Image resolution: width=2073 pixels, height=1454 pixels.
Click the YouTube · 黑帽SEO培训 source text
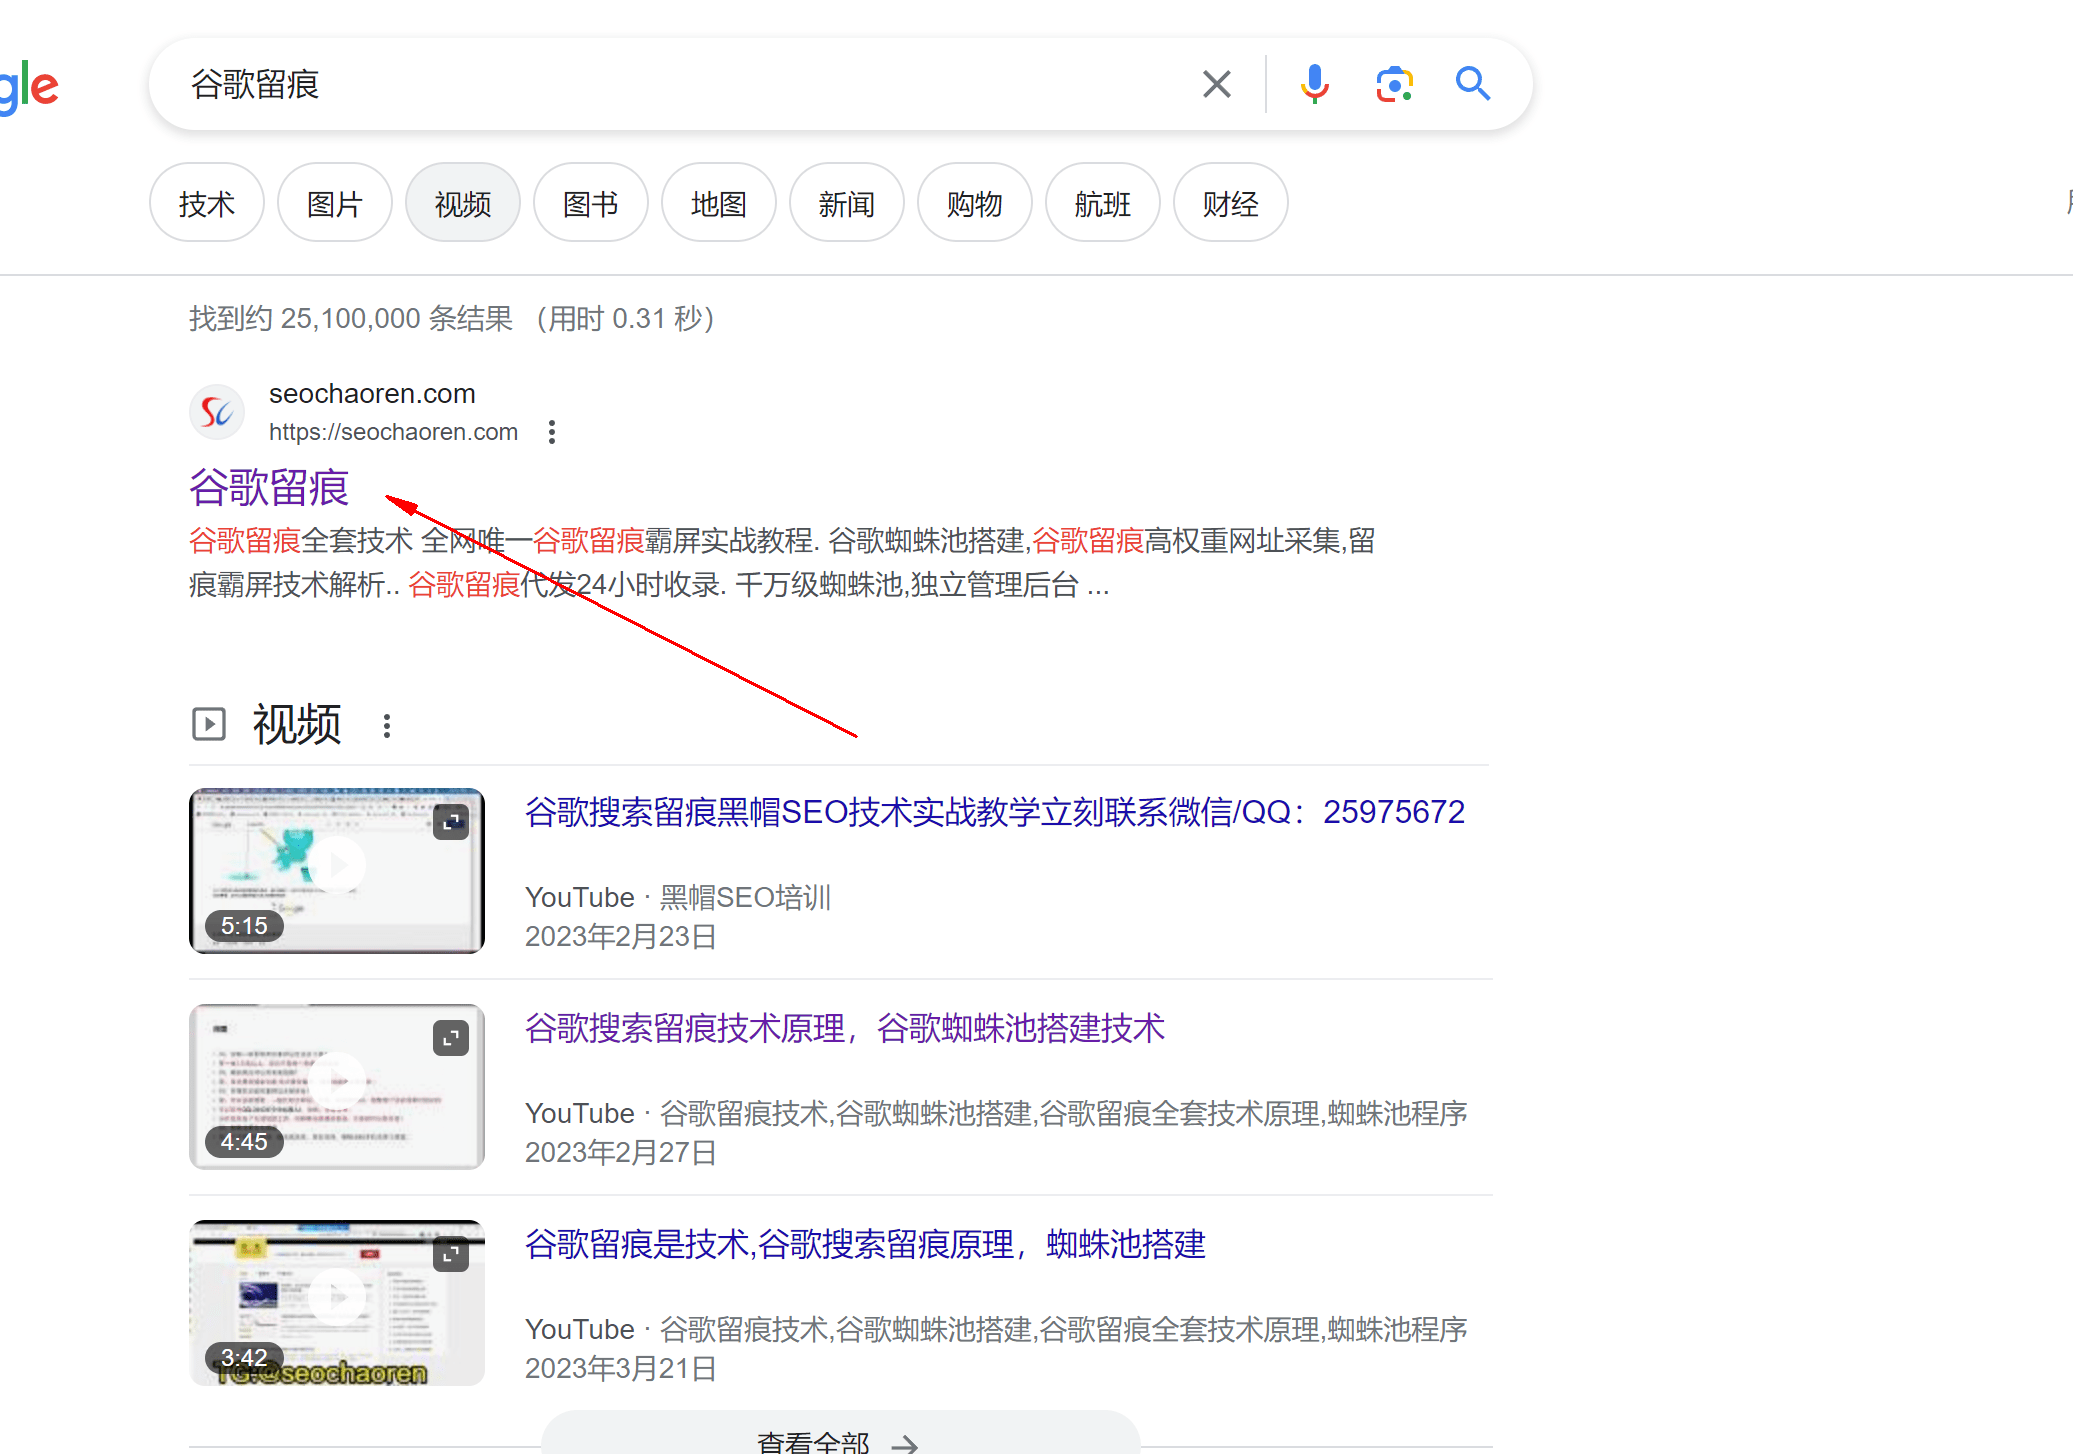(x=678, y=897)
